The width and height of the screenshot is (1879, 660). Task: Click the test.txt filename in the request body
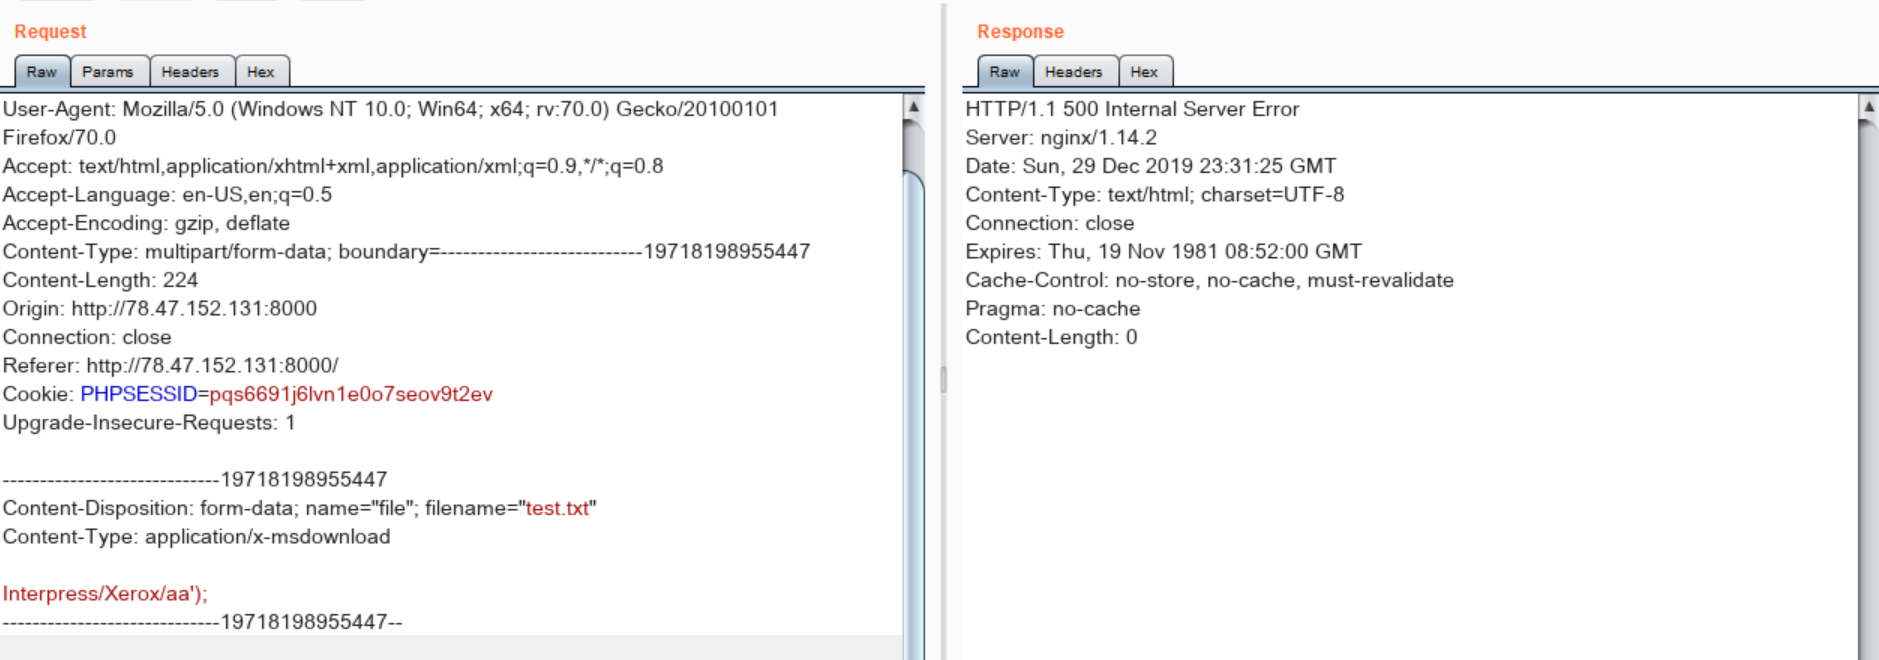(x=557, y=508)
